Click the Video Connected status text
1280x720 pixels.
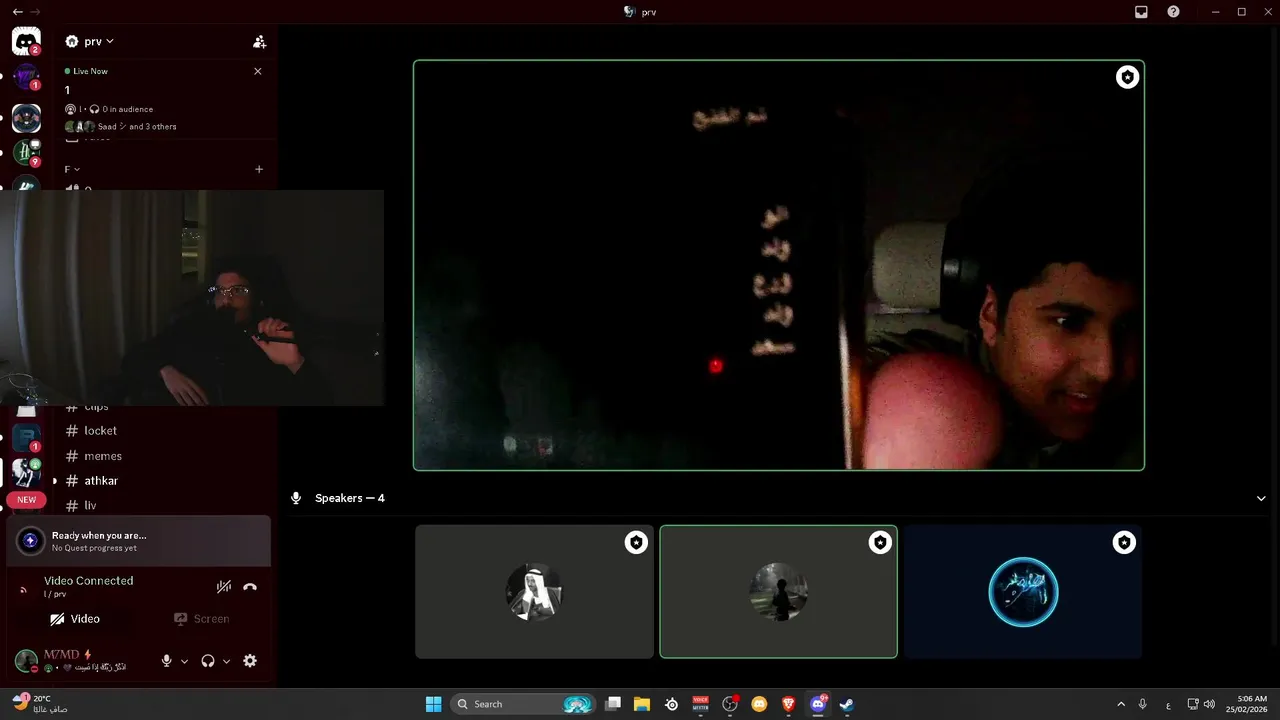click(88, 581)
